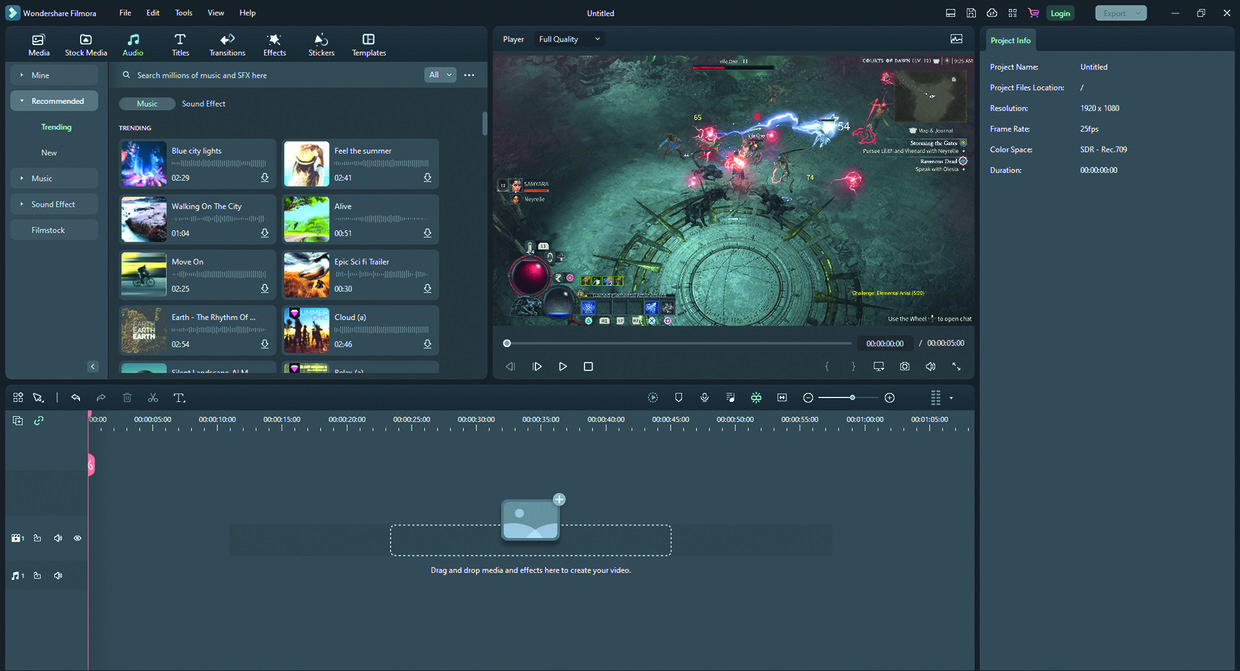The width and height of the screenshot is (1240, 671).
Task: Select the timeline text tool
Action: point(179,398)
